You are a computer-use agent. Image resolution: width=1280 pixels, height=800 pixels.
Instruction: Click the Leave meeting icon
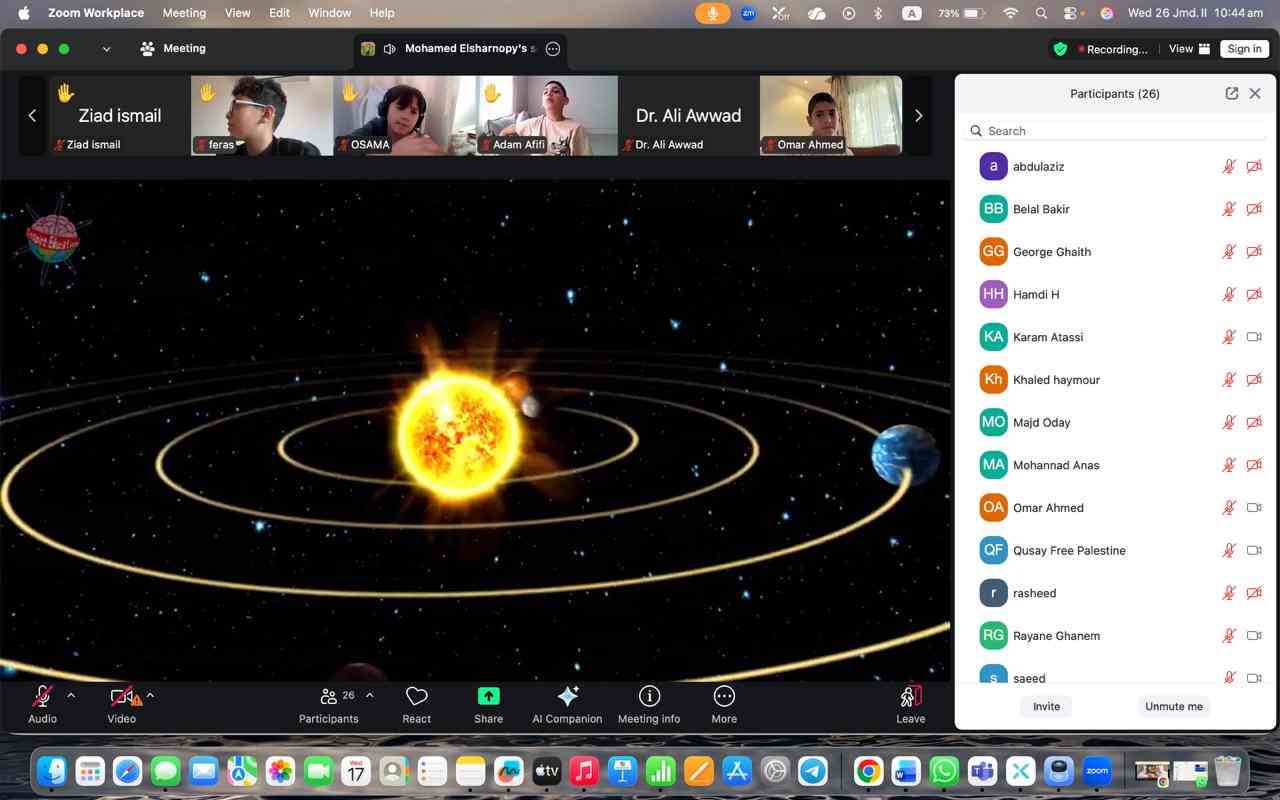click(x=910, y=697)
